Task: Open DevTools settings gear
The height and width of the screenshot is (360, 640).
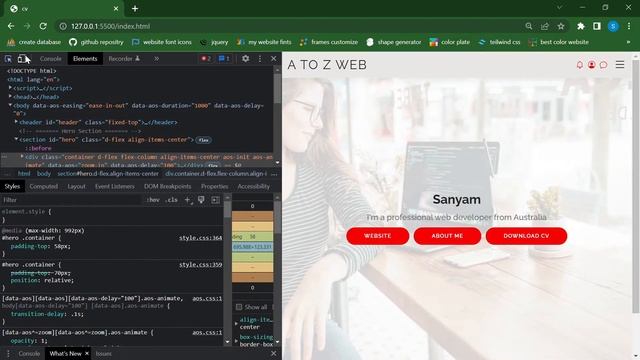Action: 245,59
